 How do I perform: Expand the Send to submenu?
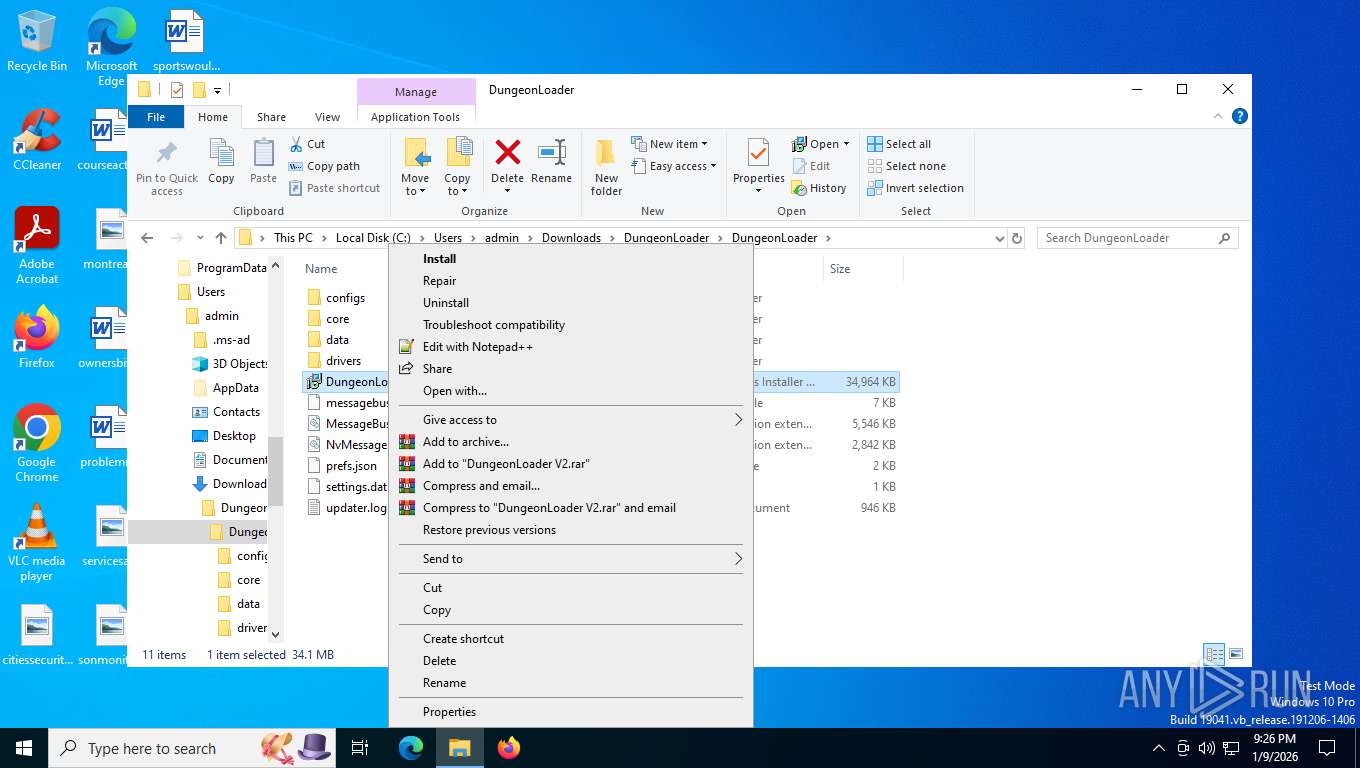pyautogui.click(x=570, y=559)
